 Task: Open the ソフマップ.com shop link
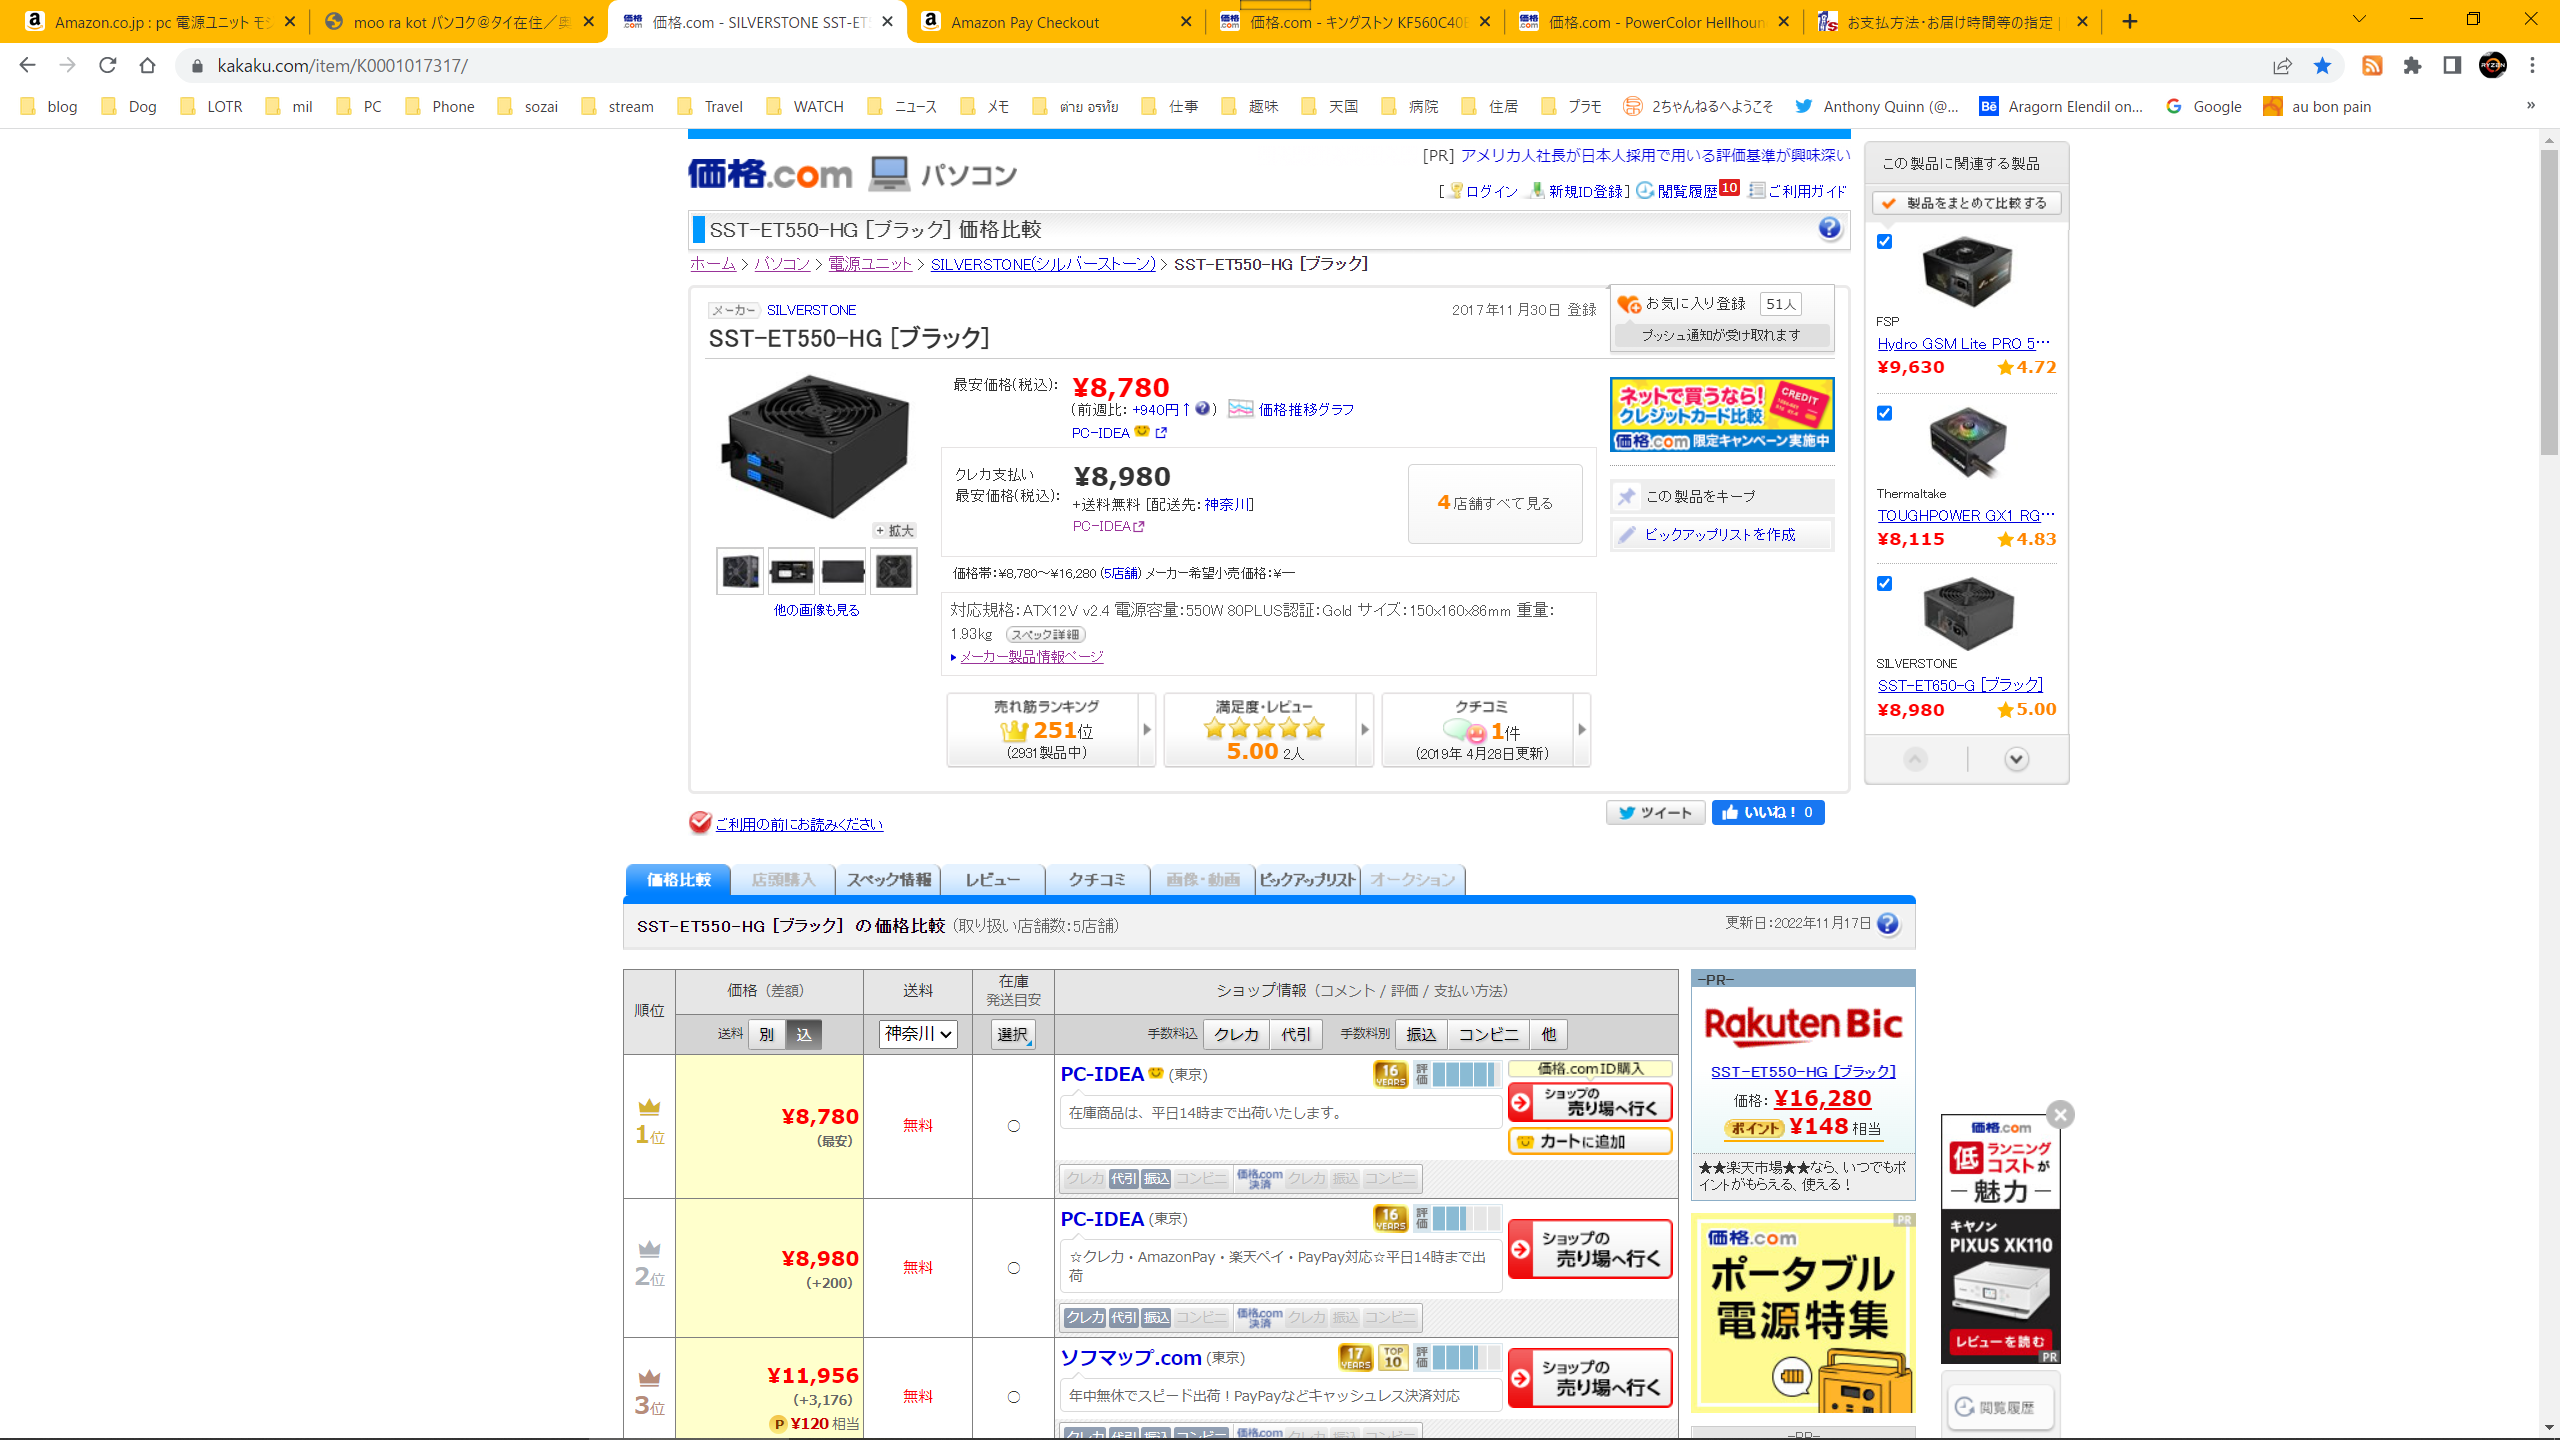tap(1131, 1357)
